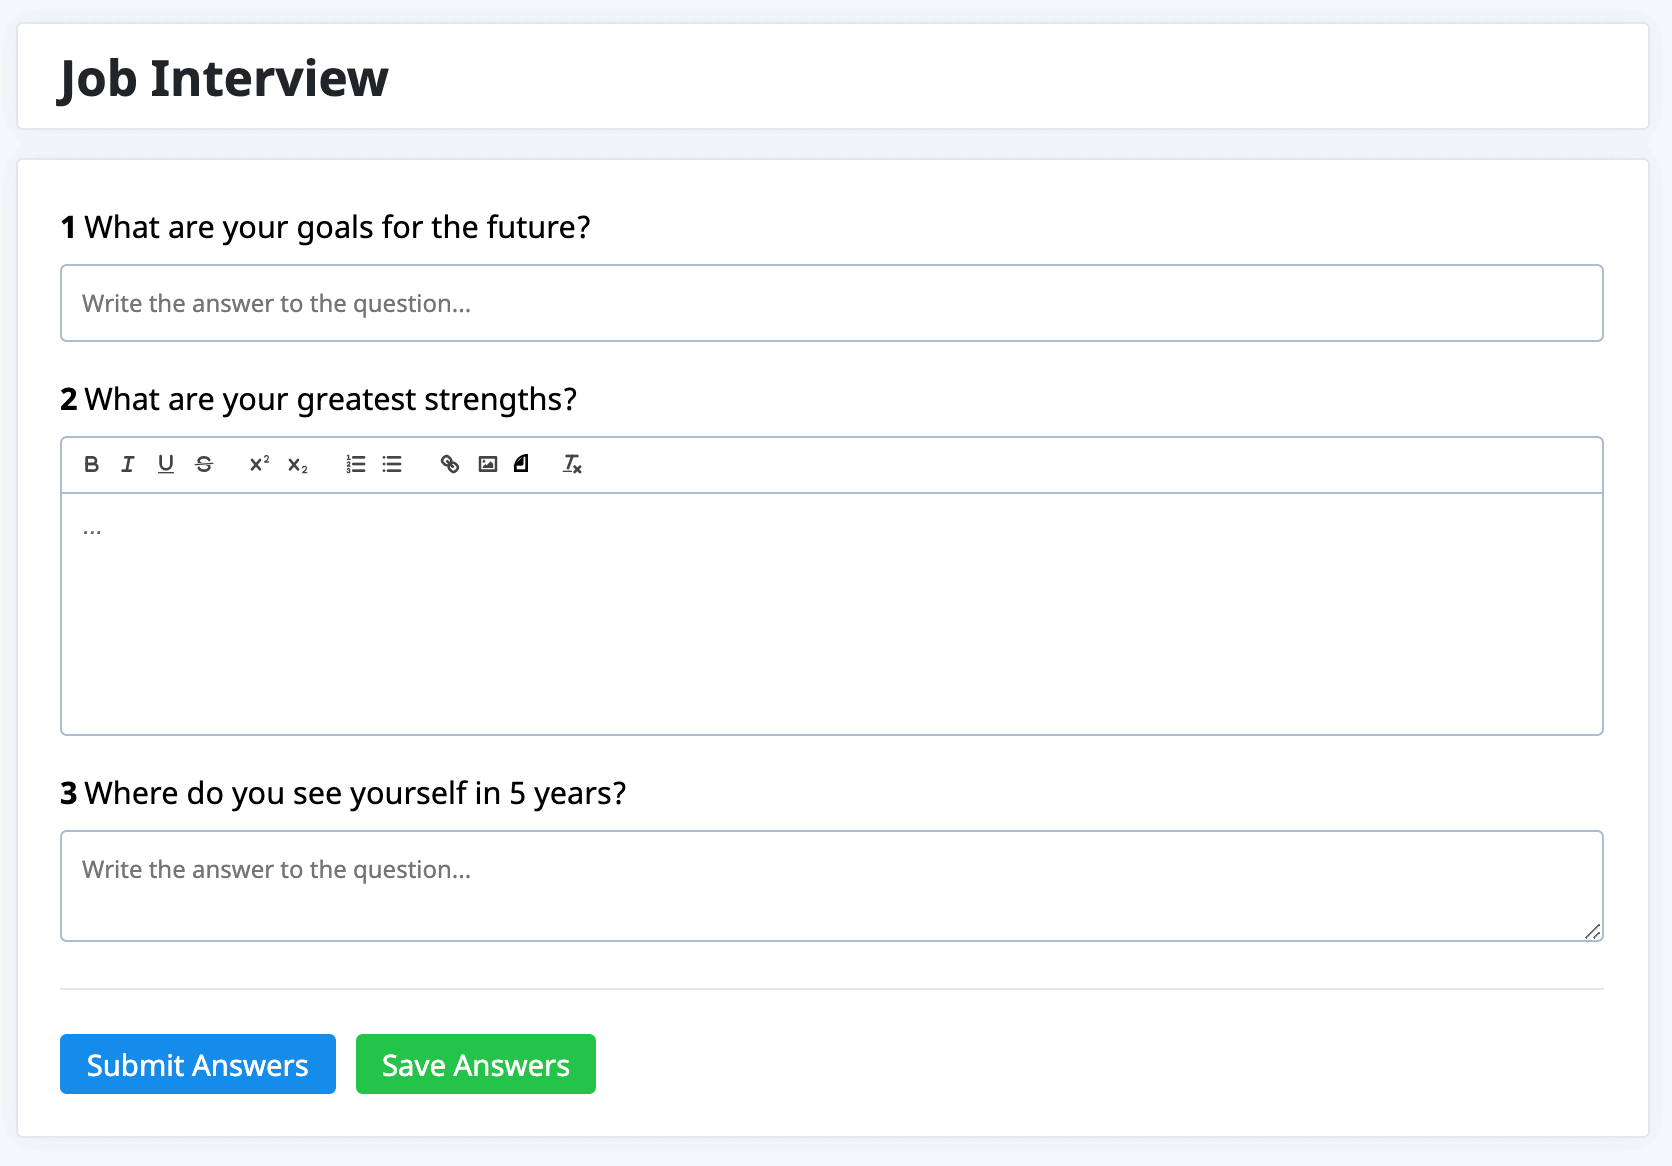Screen dimensions: 1672x1166
Task: Click the file attachment icon
Action: tap(521, 464)
